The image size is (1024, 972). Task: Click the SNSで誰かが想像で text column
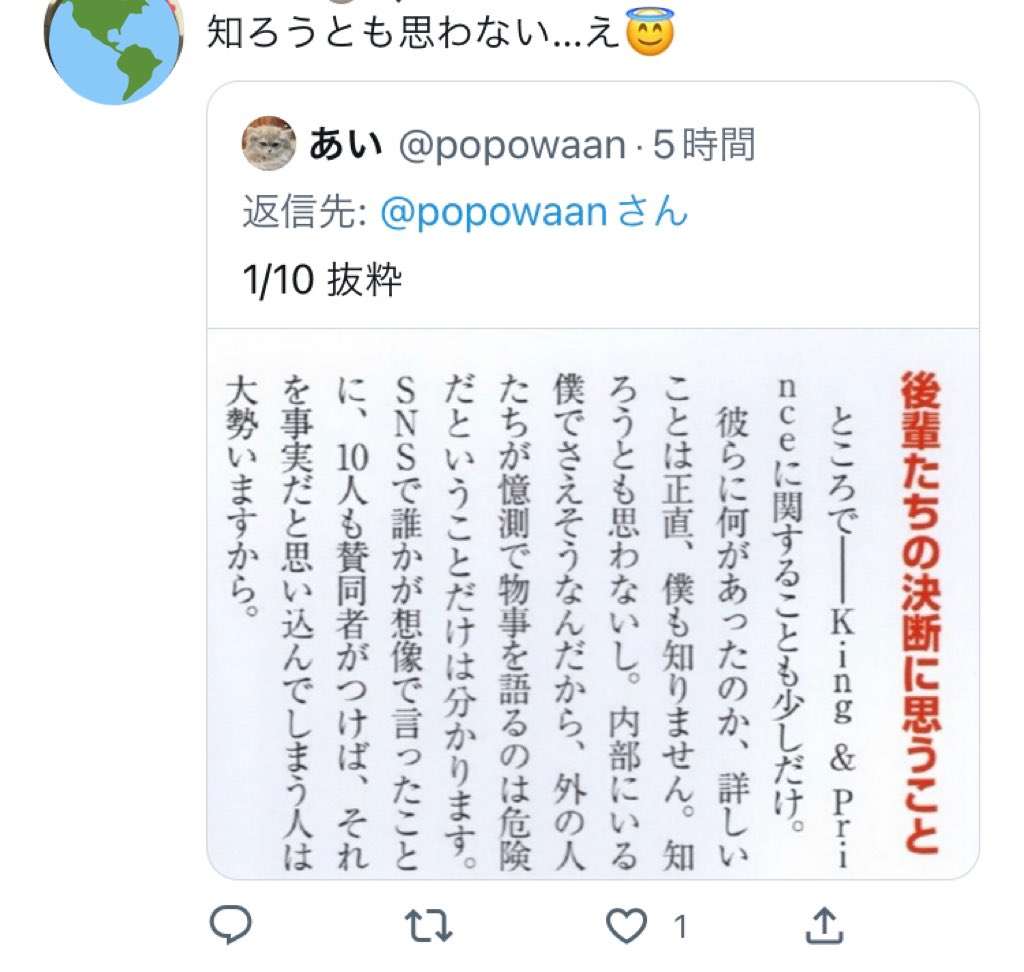pos(406,623)
